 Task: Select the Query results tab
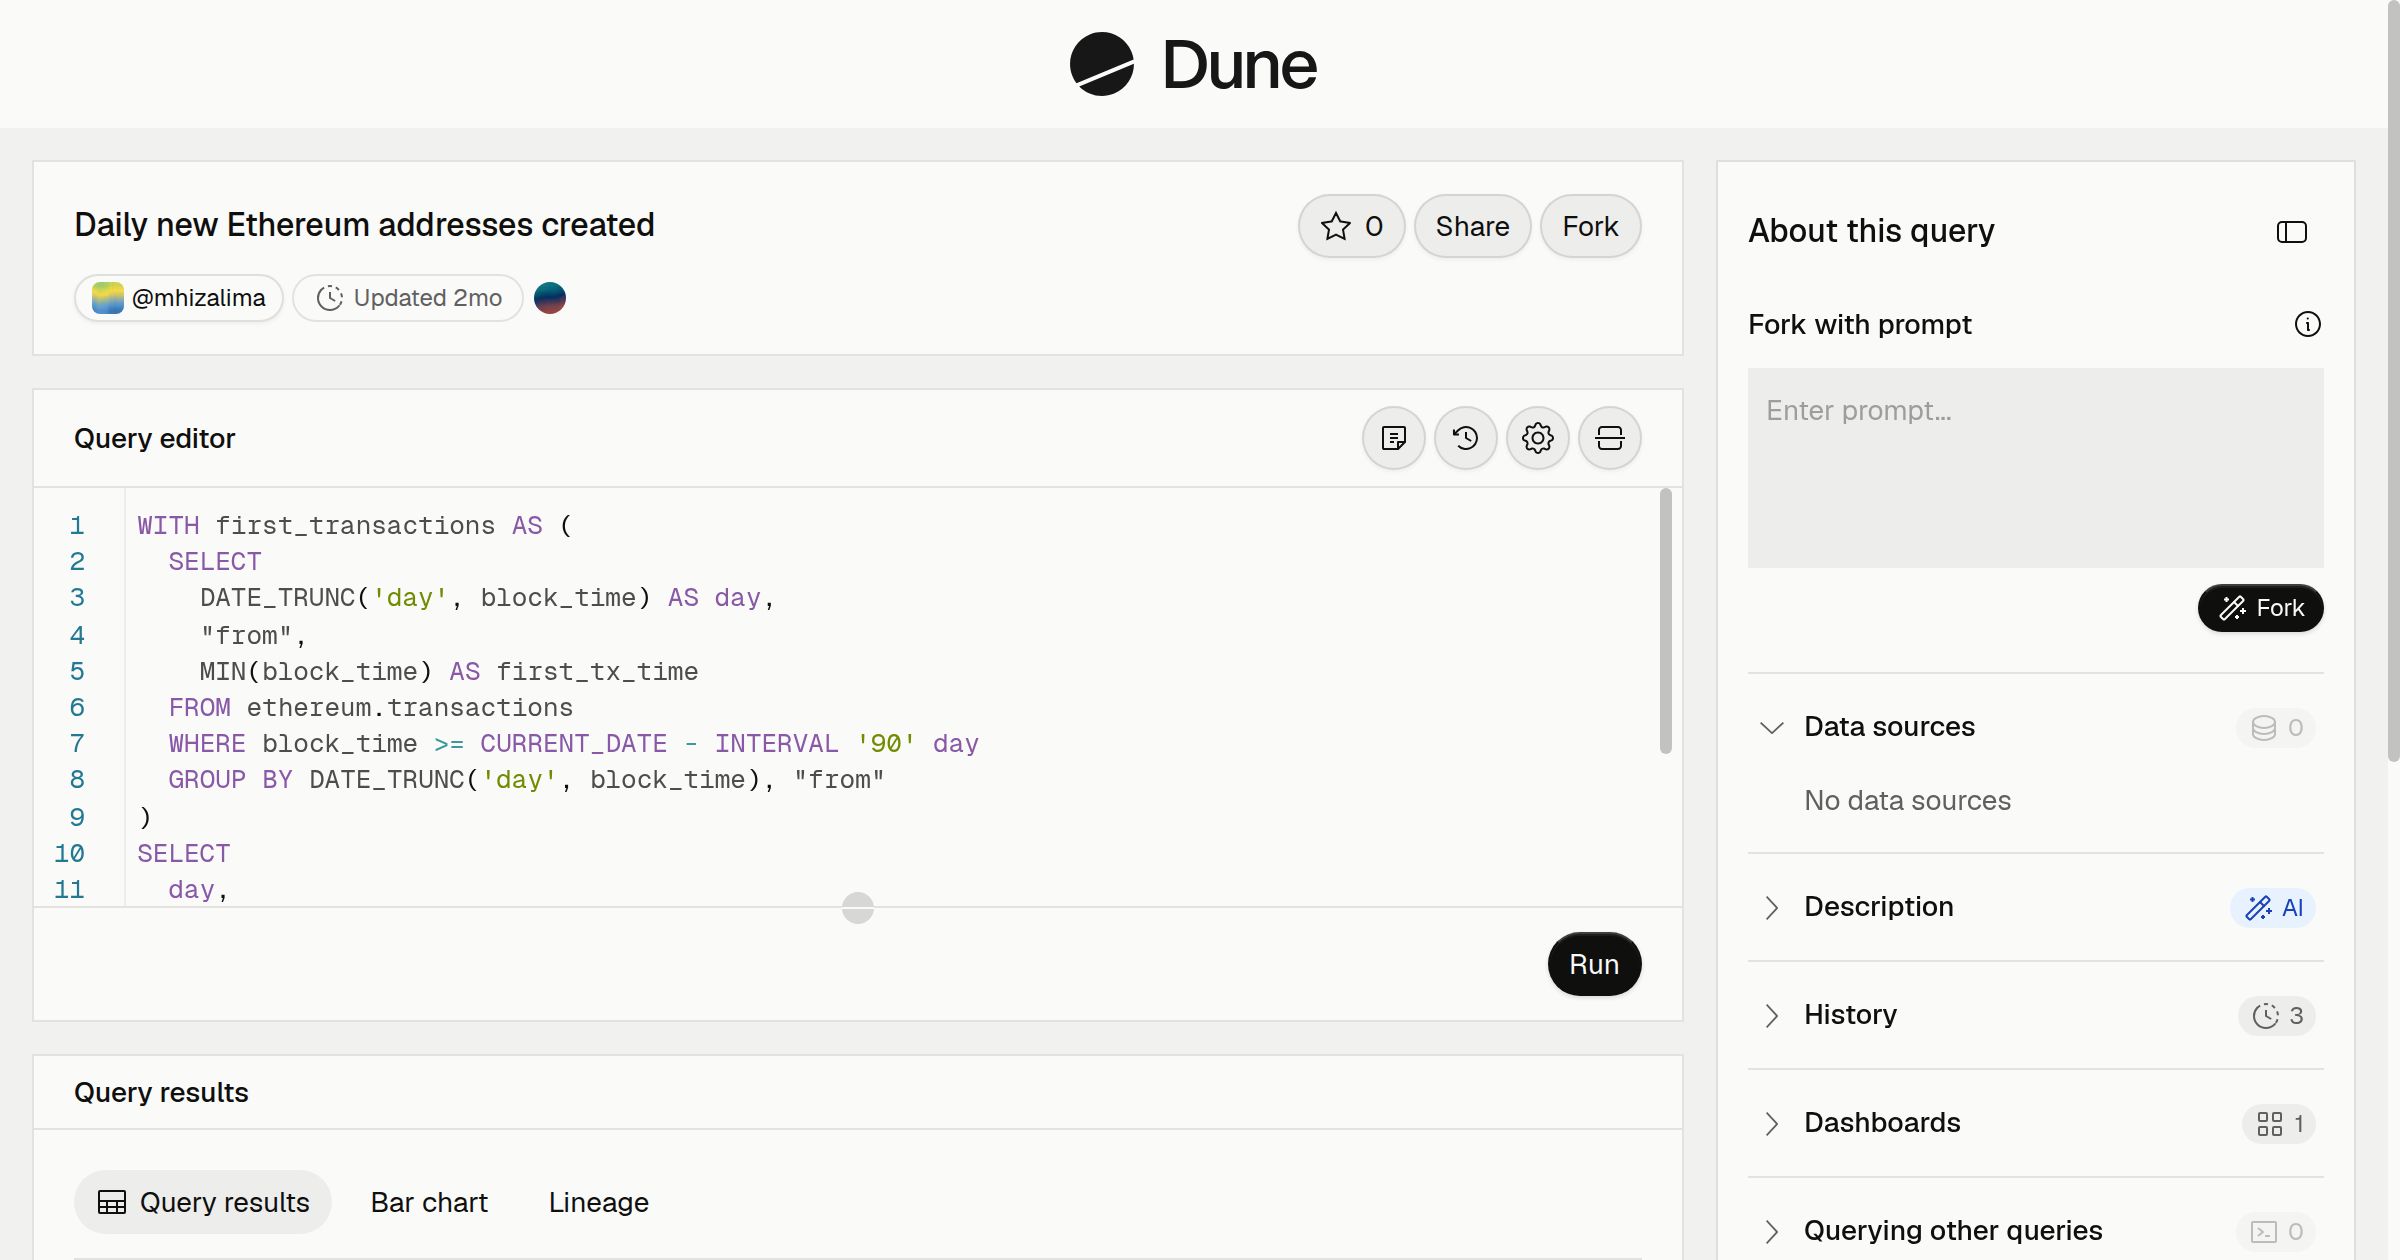pyautogui.click(x=203, y=1202)
